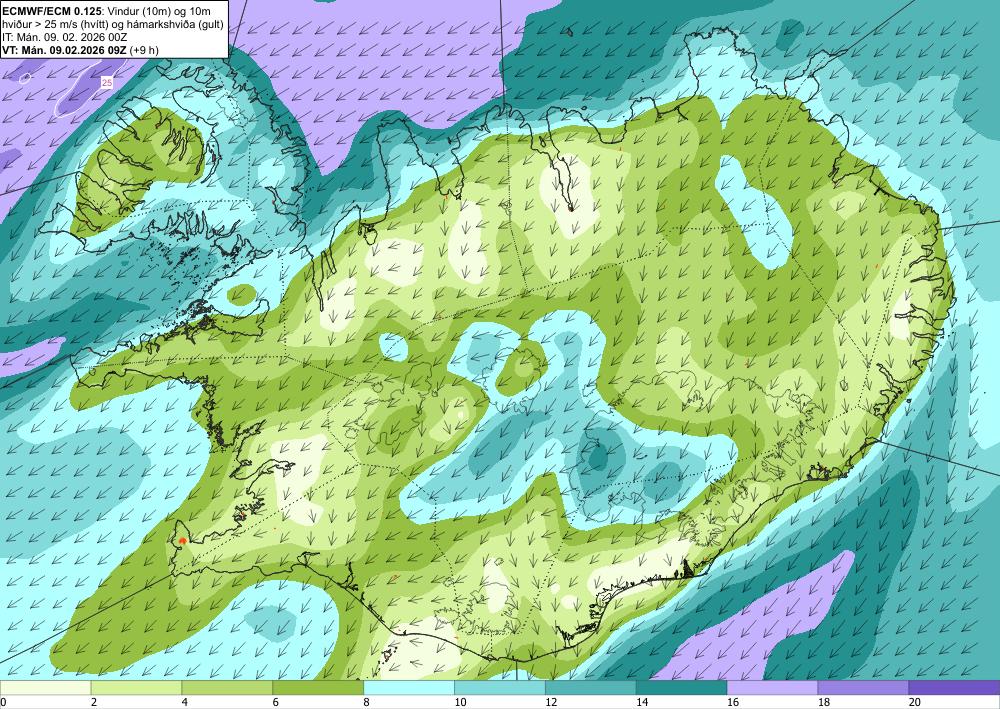
Task: Click the legend scale value "10"
Action: [x=460, y=702]
